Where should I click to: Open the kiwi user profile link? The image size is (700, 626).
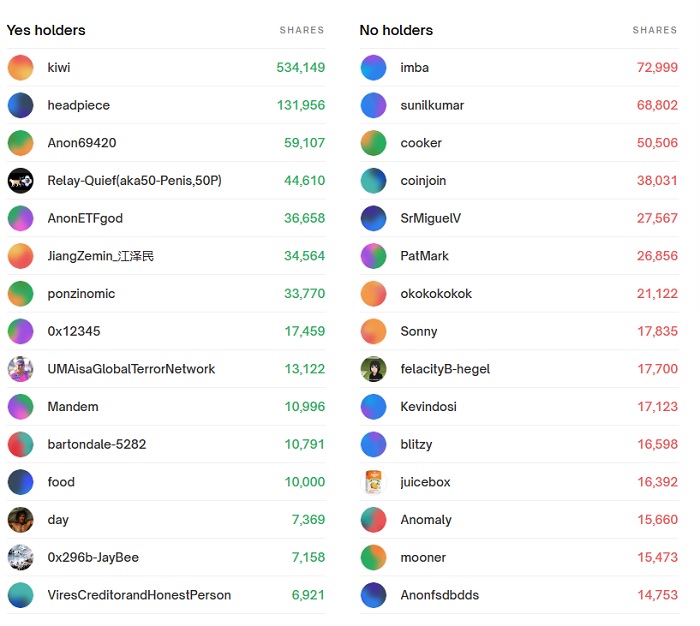pyautogui.click(x=59, y=67)
